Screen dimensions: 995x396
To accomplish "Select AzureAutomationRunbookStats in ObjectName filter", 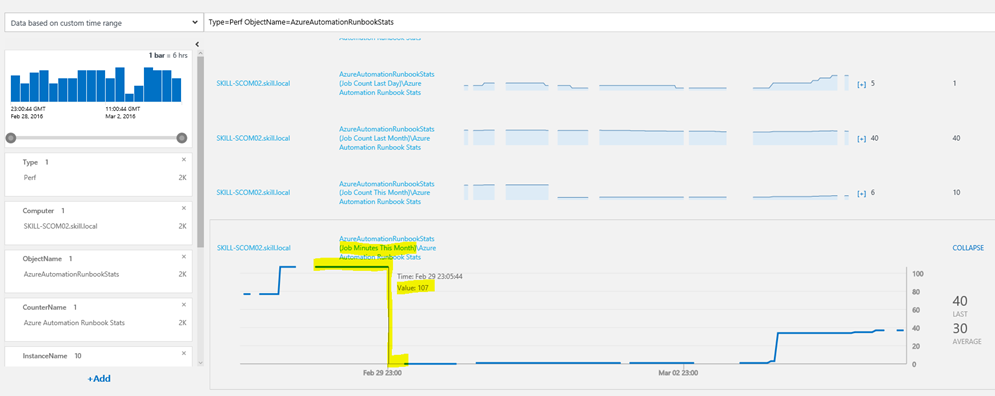I will click(71, 274).
